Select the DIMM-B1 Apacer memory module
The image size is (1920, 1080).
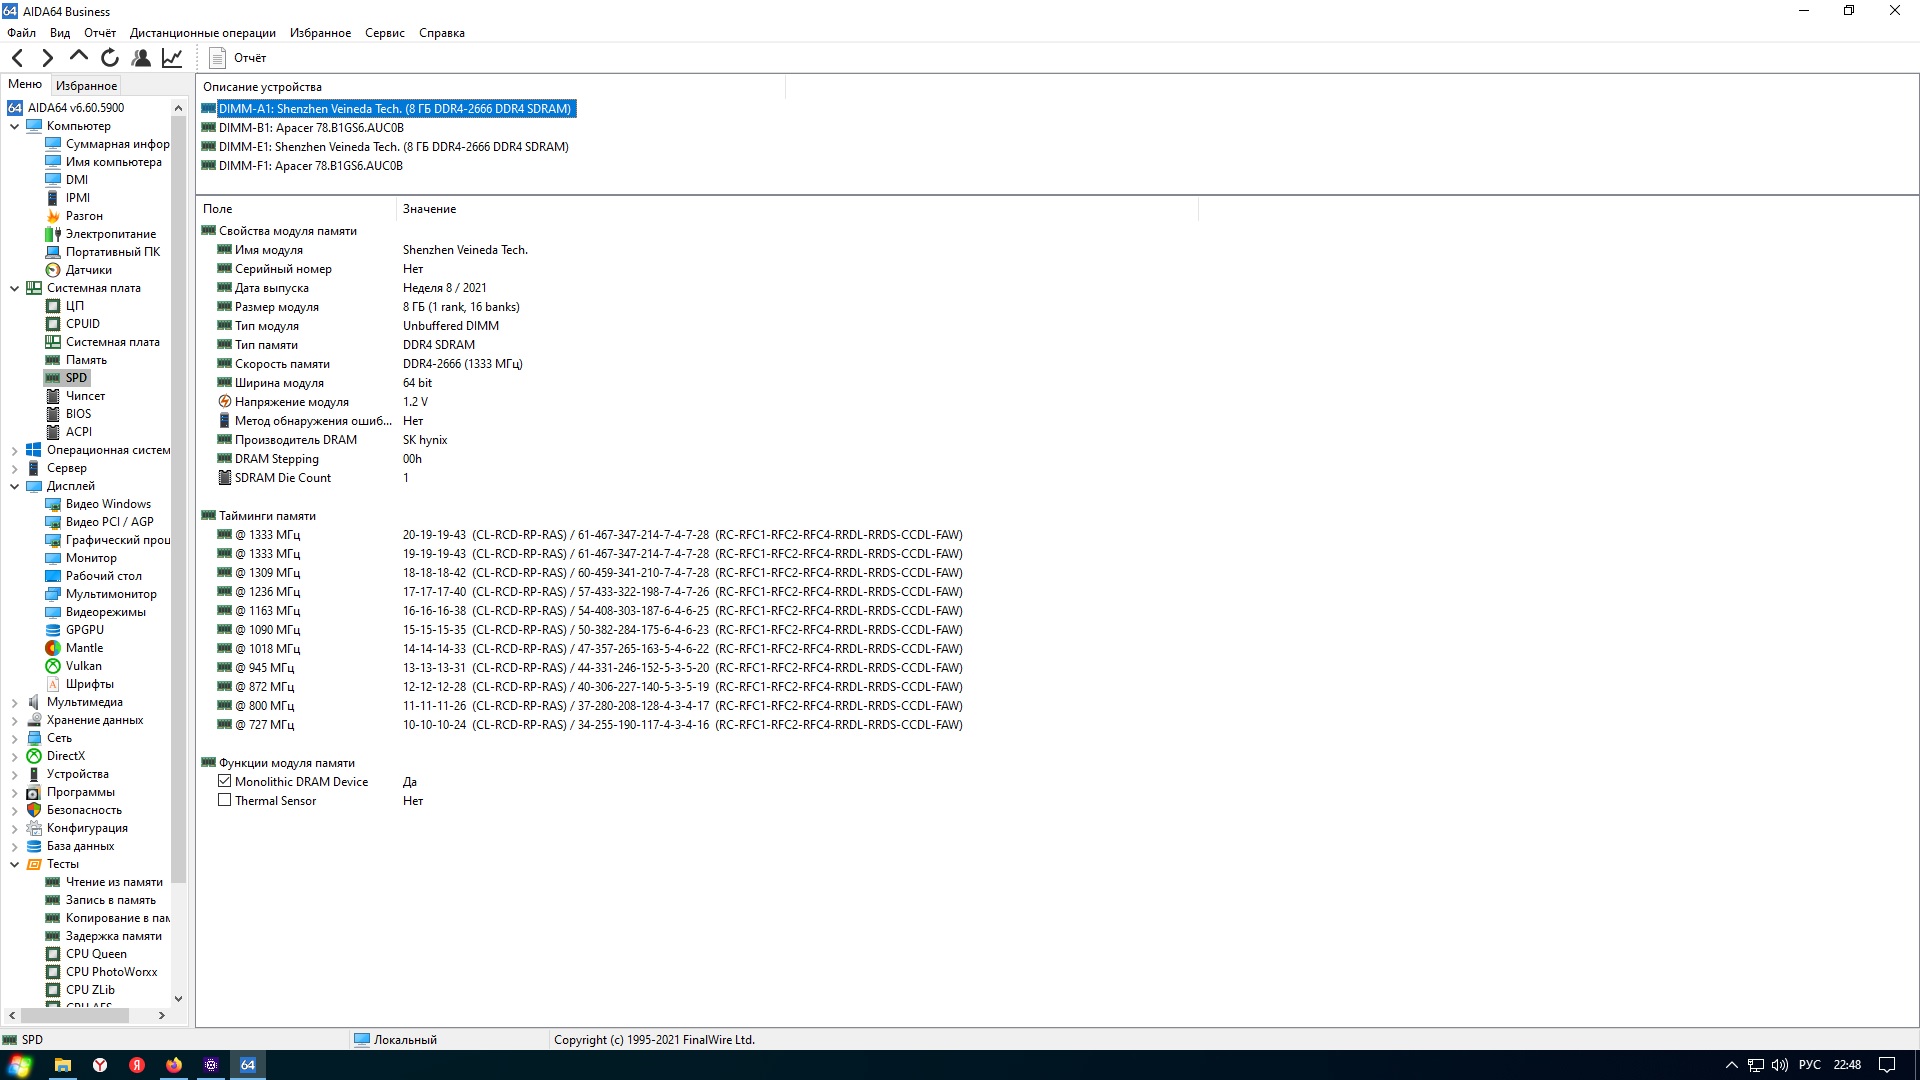point(310,128)
